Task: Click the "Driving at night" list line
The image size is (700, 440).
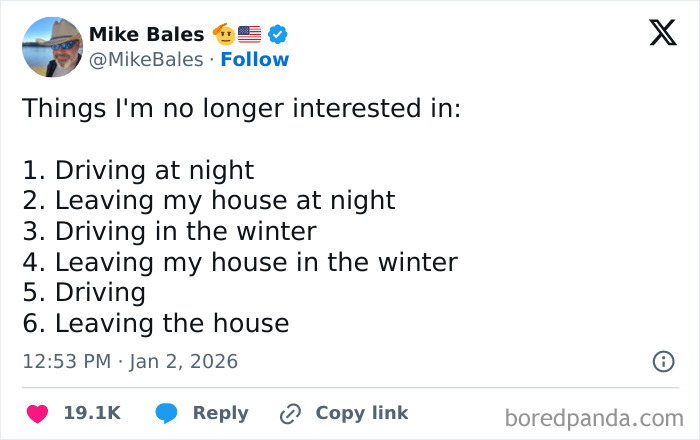Action: click(138, 170)
